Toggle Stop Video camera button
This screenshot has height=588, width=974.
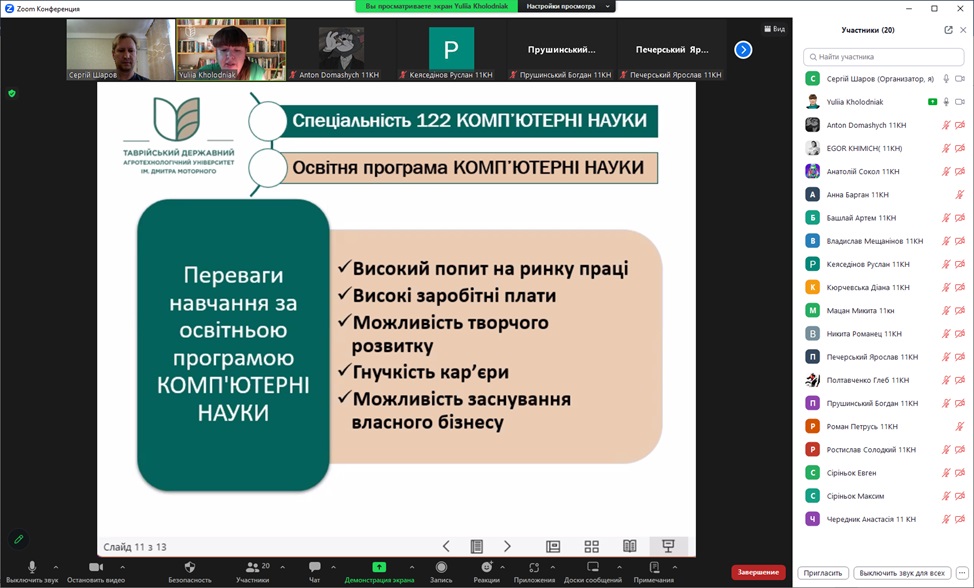(x=96, y=566)
